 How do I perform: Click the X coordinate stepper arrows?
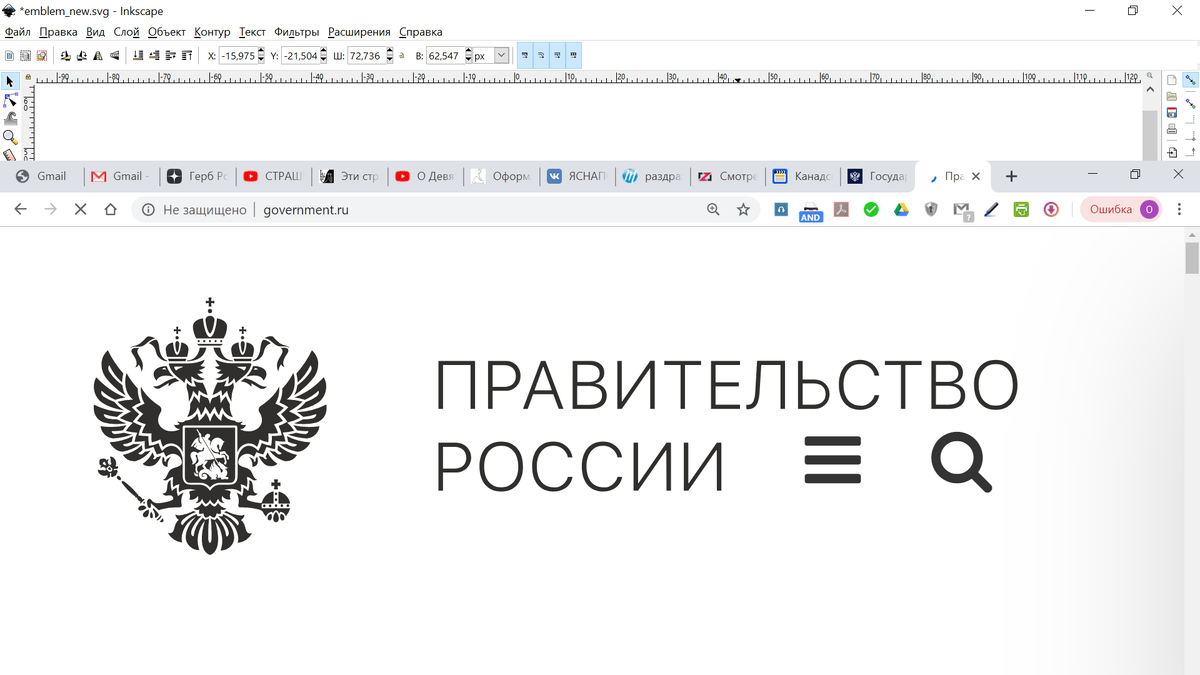(x=262, y=56)
